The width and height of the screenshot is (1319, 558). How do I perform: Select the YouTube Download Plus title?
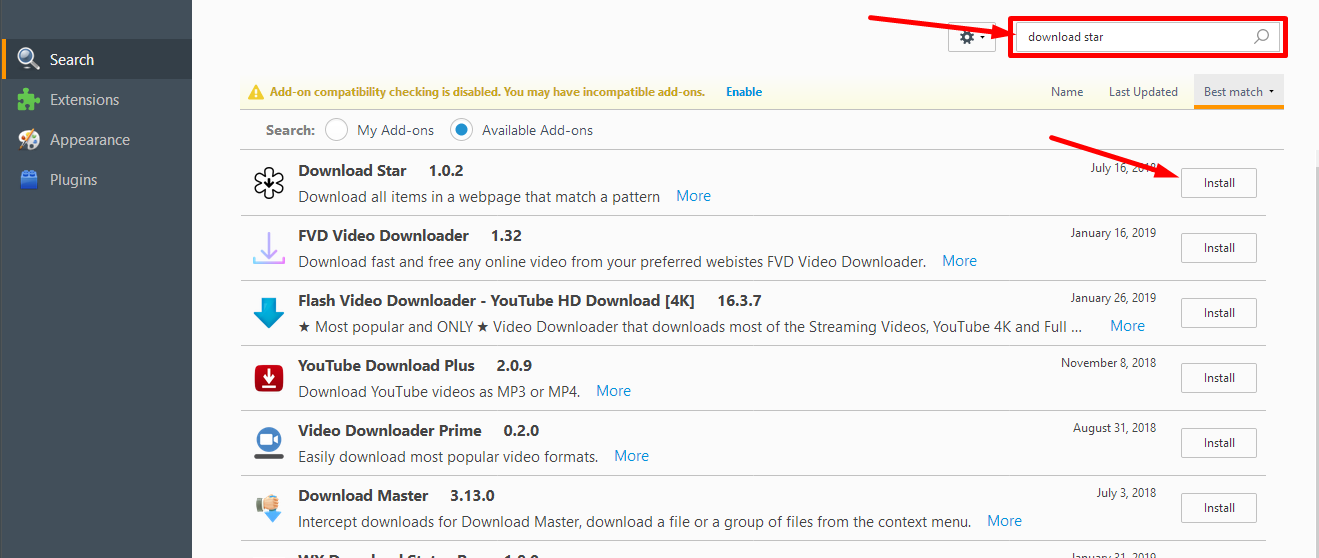point(387,366)
